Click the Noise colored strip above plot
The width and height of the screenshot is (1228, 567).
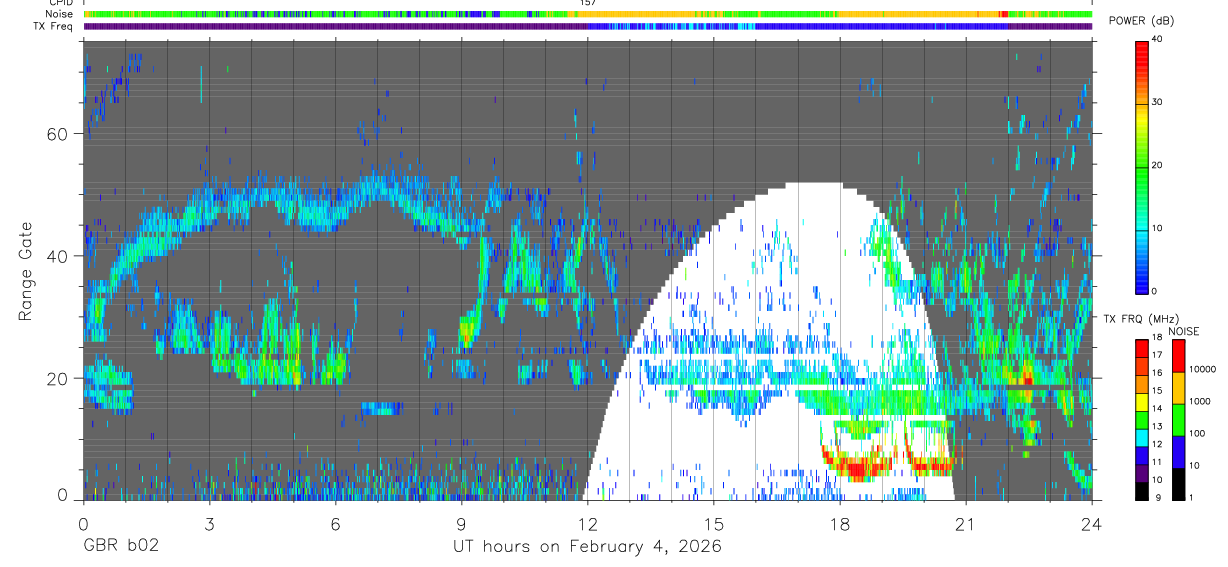(588, 14)
